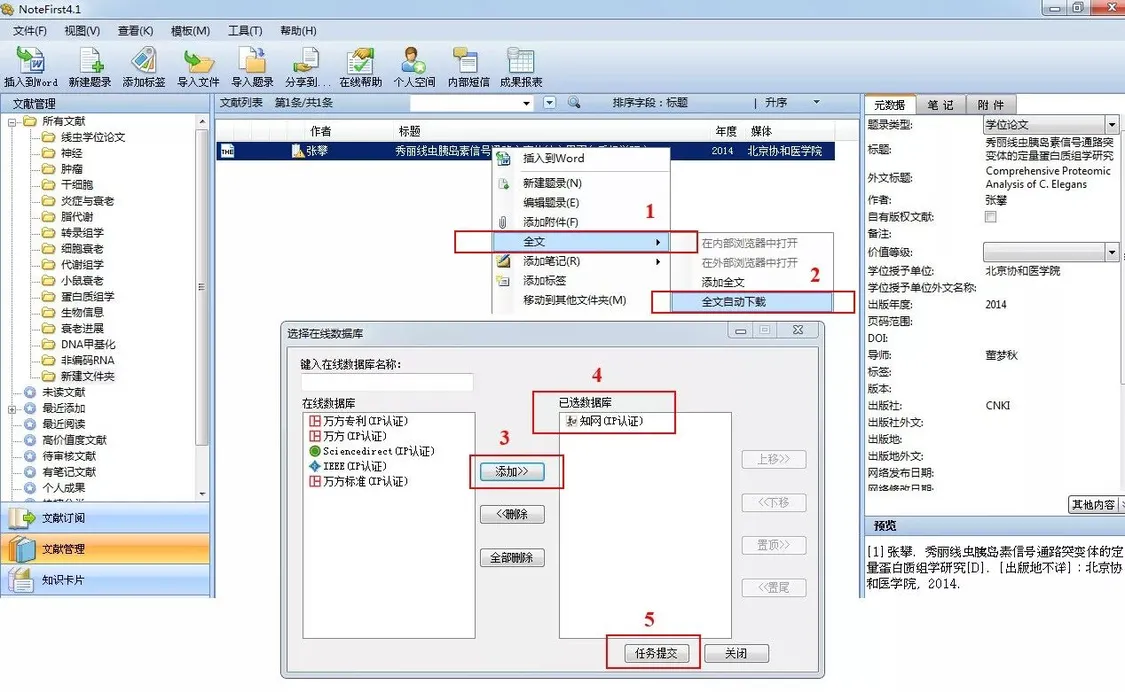Select Sciencedirect (IP认证) in database list

pyautogui.click(x=372, y=451)
